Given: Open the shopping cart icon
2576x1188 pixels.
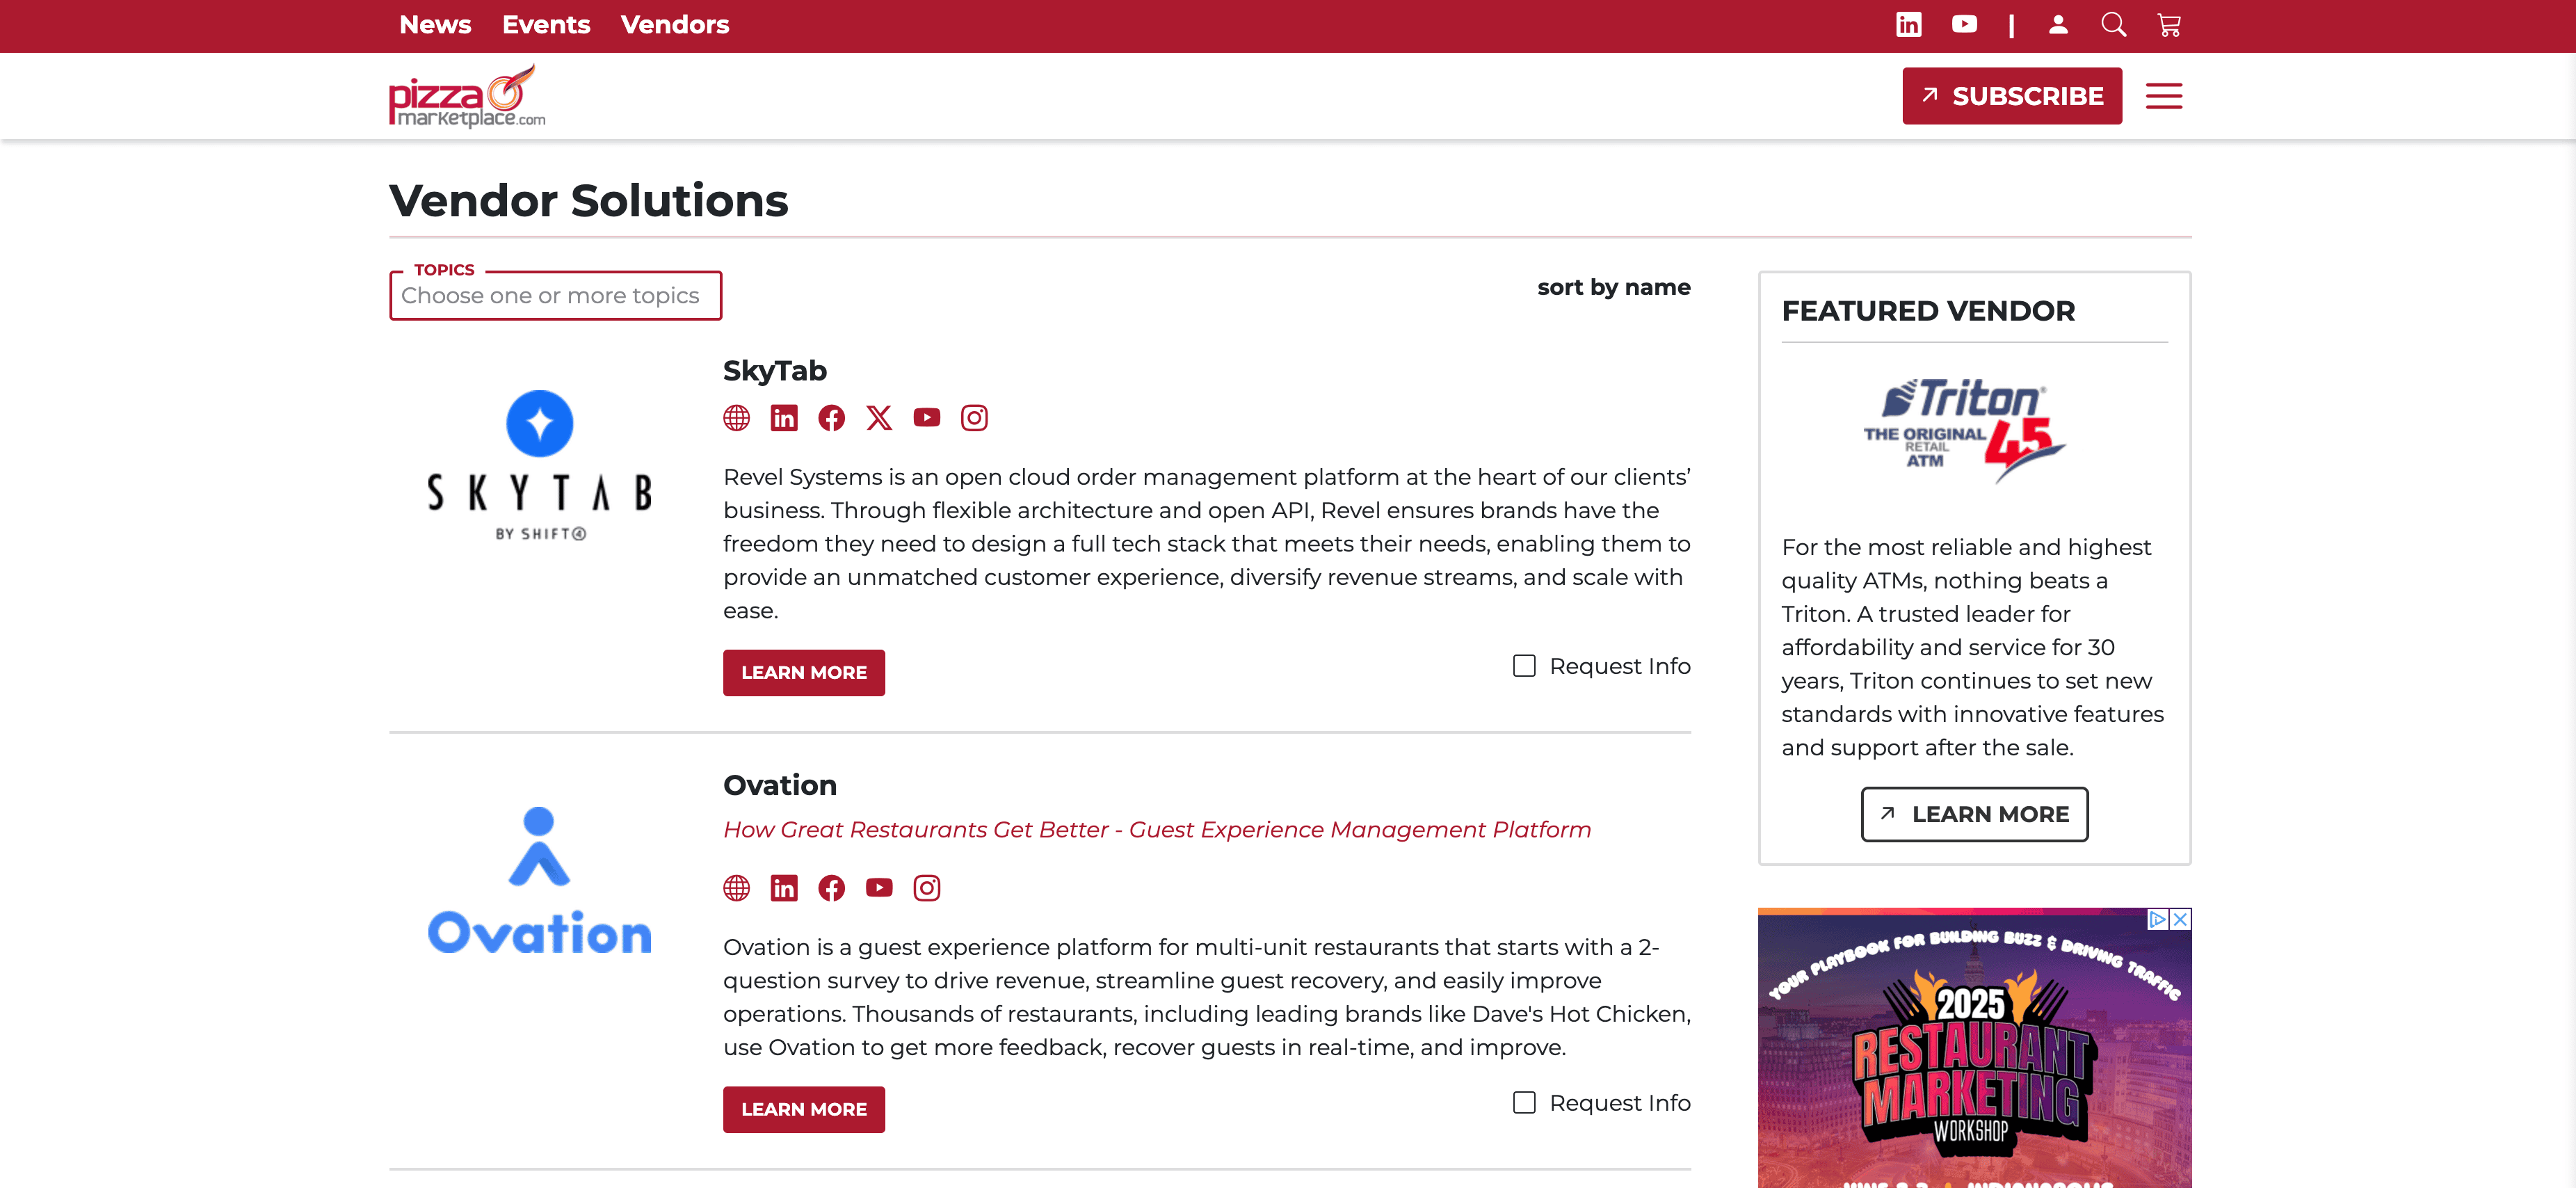Looking at the screenshot, I should 2169,25.
